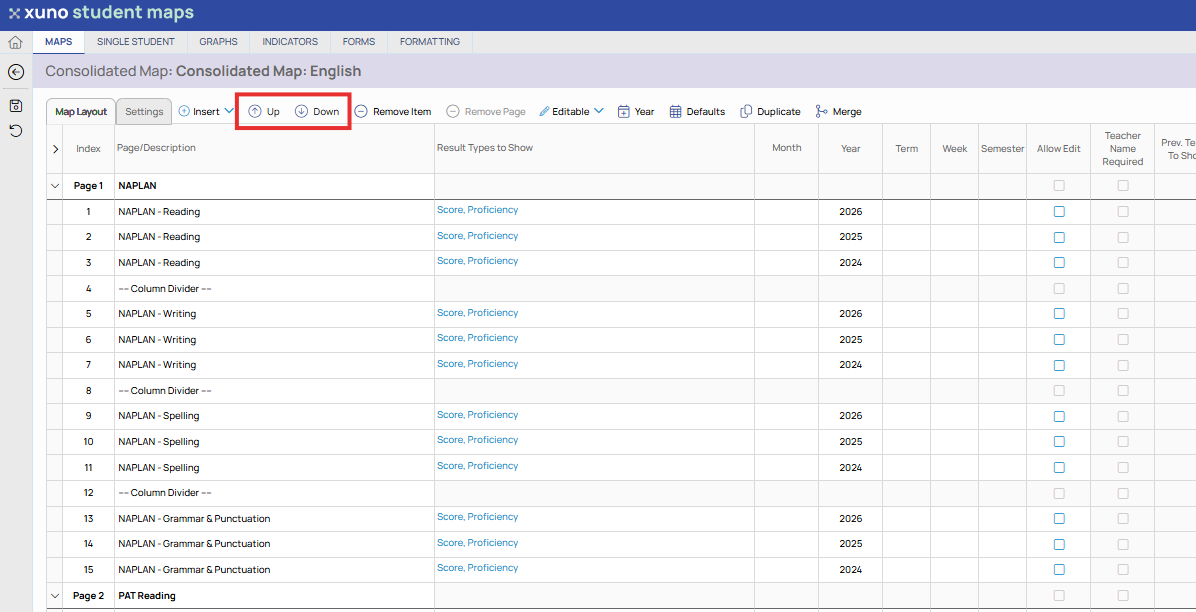Save the map with disk icon
Image resolution: width=1196 pixels, height=612 pixels.
coord(16,105)
